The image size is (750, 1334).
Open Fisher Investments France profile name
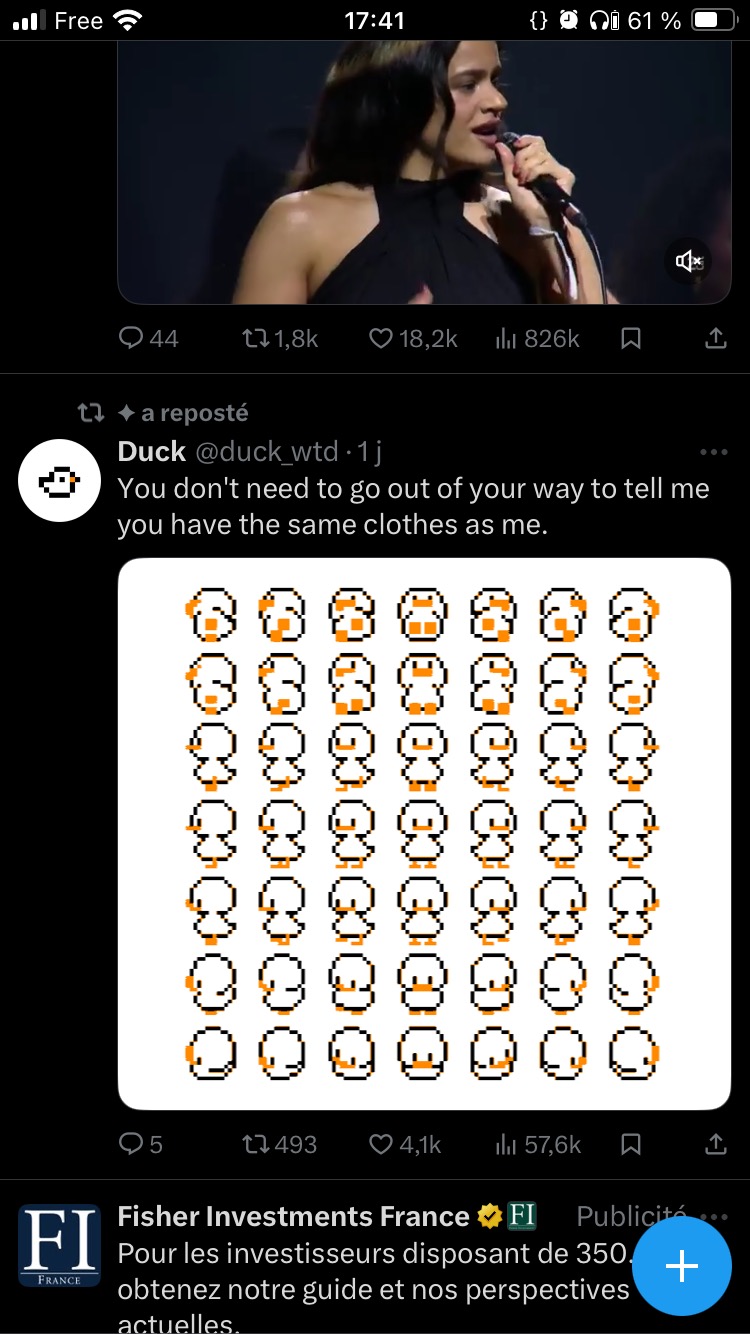pos(293,1216)
